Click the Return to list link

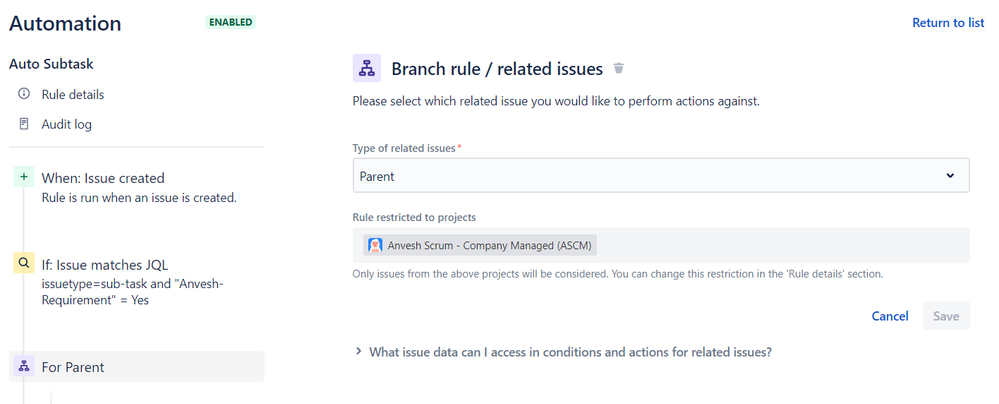(947, 23)
